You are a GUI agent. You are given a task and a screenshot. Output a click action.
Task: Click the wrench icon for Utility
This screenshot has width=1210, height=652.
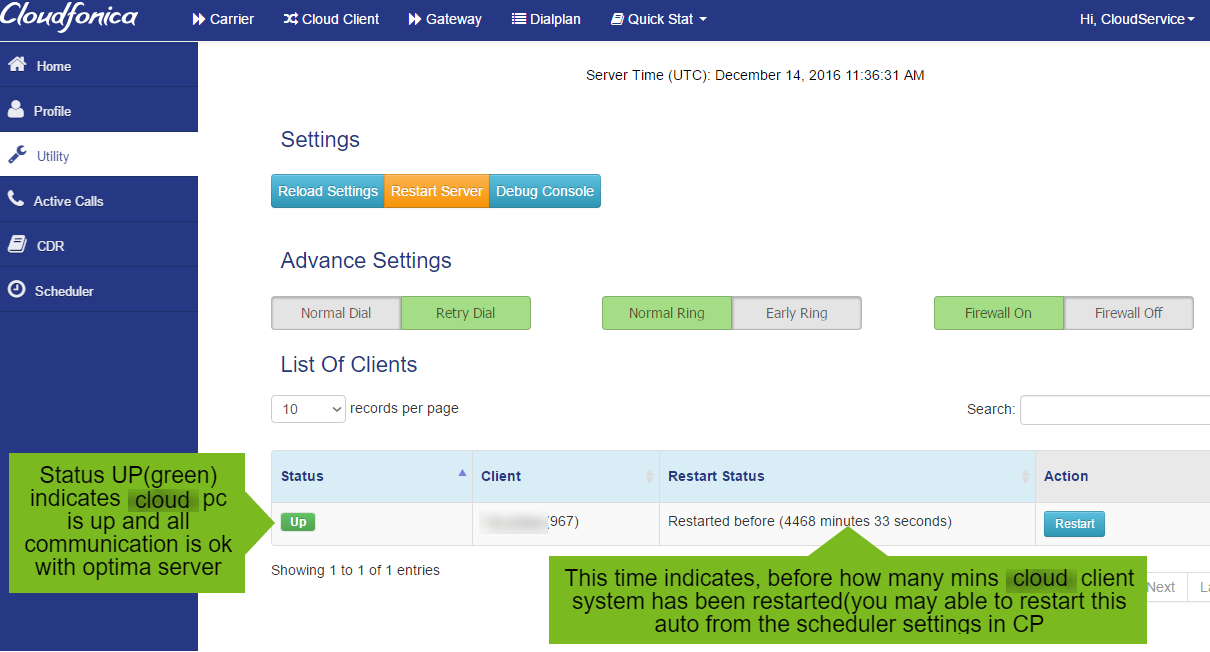tap(16, 154)
